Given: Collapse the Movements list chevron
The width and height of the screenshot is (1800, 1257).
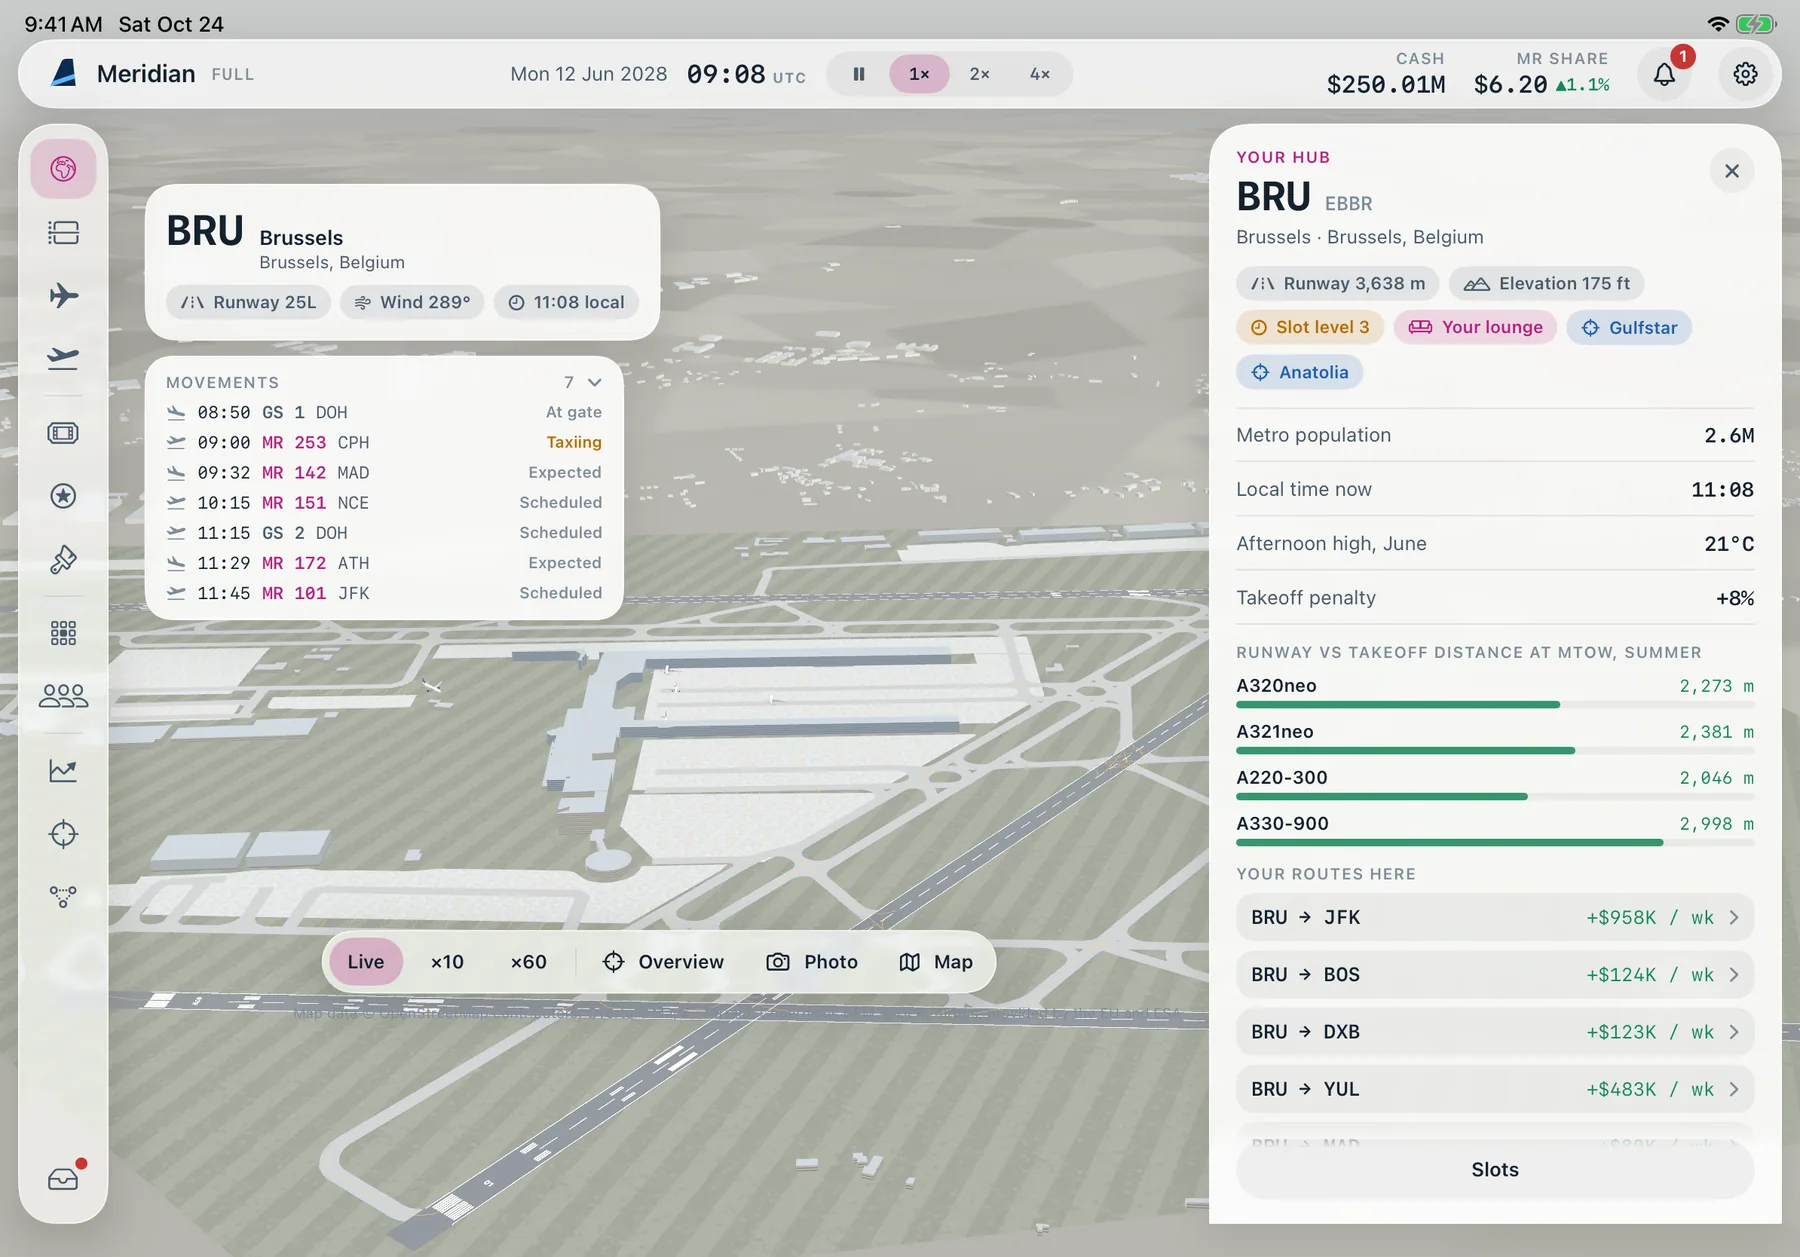Looking at the screenshot, I should click(595, 382).
